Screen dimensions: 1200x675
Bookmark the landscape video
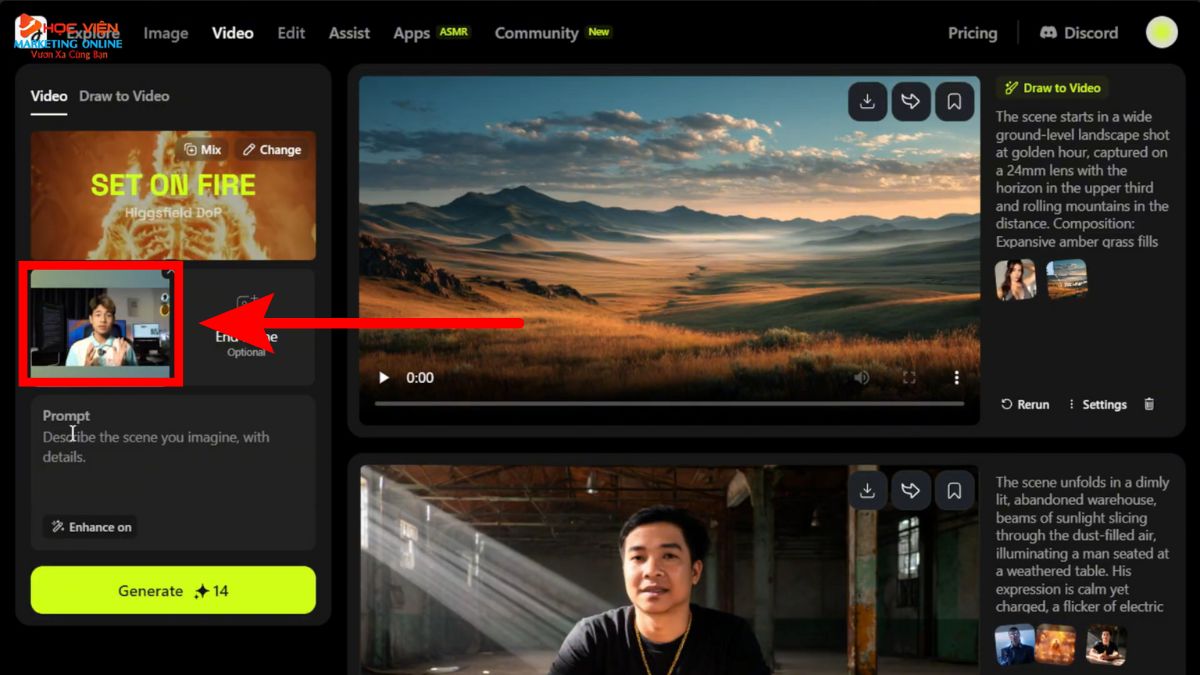point(954,101)
